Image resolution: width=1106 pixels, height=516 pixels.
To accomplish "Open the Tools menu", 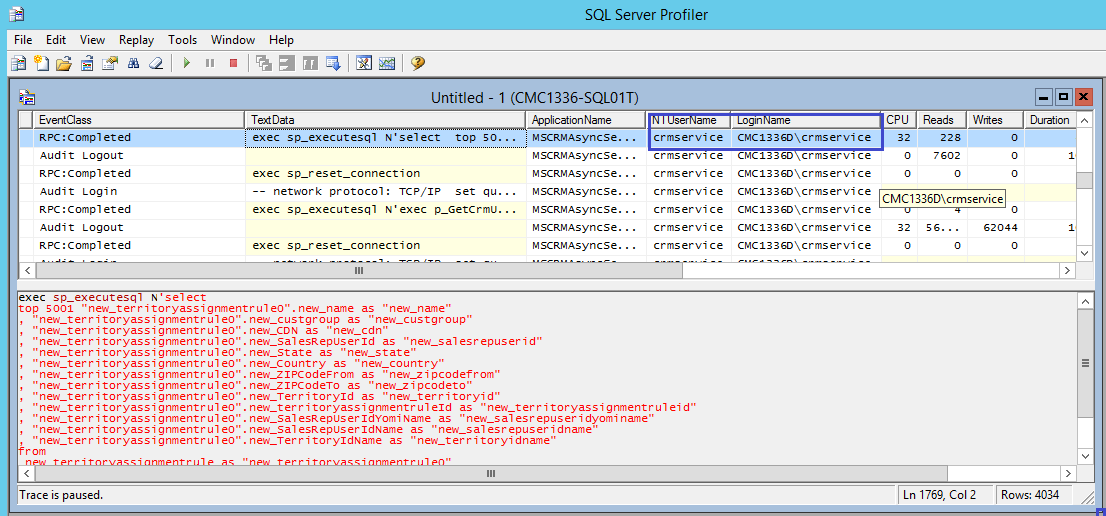I will click(x=183, y=40).
